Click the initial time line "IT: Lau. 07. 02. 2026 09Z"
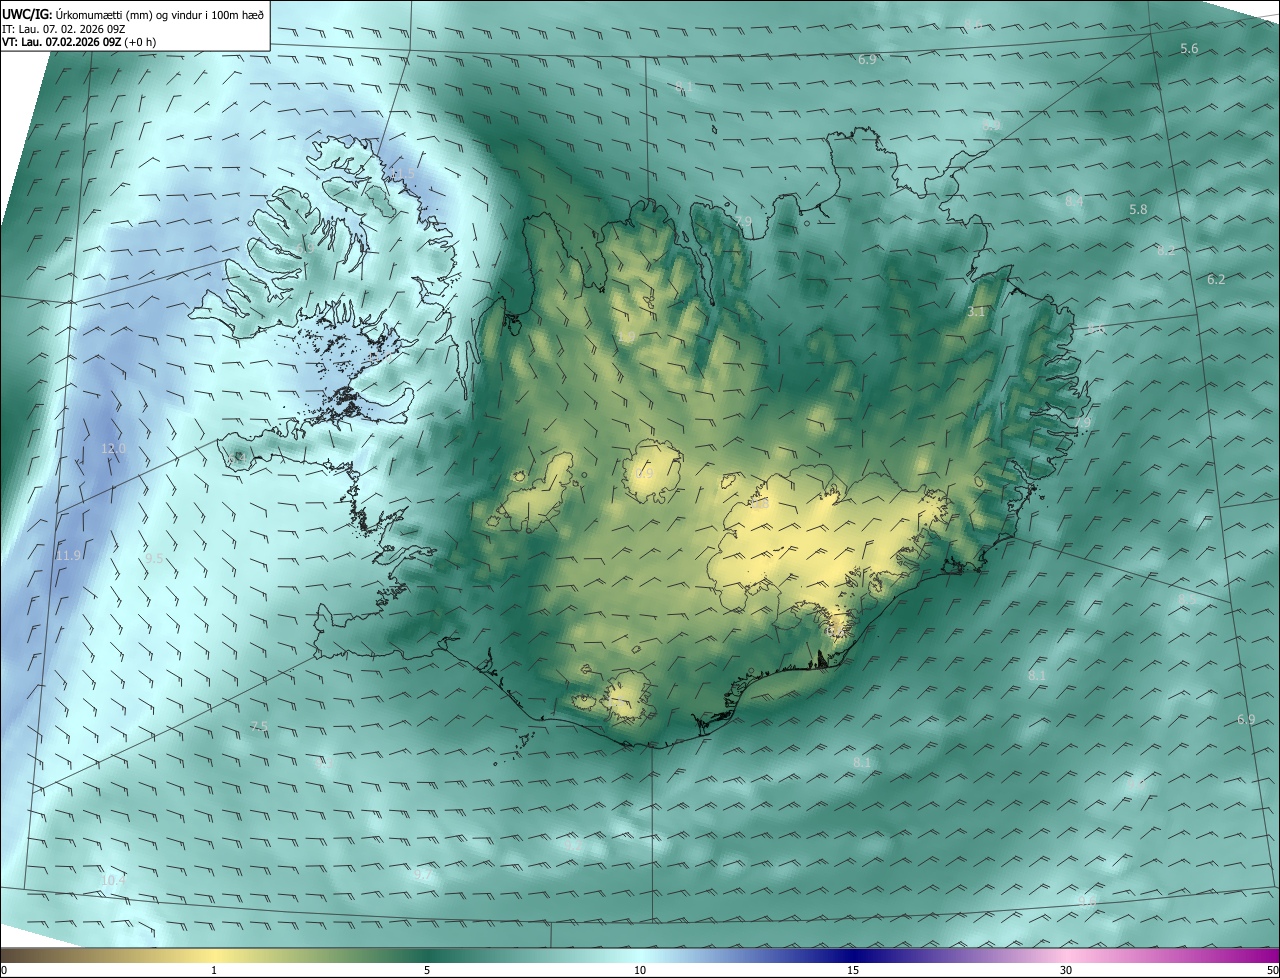 pyautogui.click(x=63, y=29)
